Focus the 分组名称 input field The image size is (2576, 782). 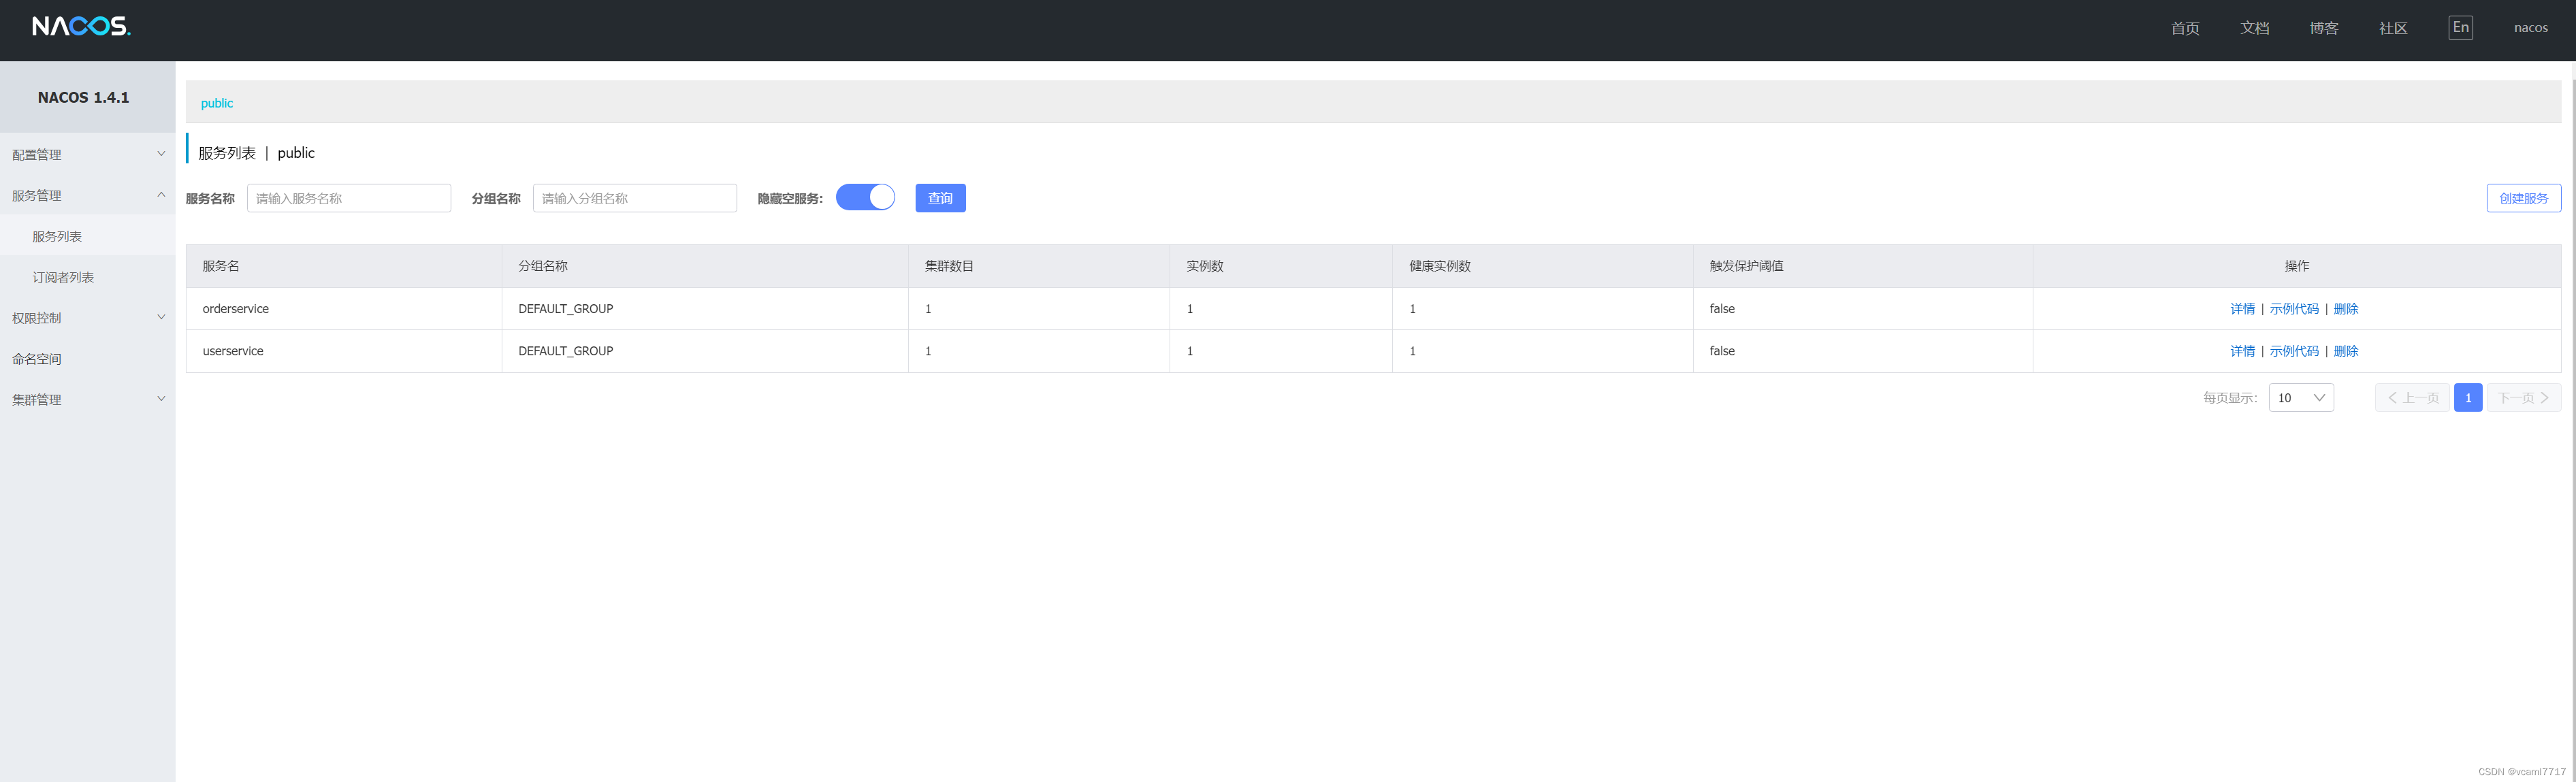pos(635,198)
